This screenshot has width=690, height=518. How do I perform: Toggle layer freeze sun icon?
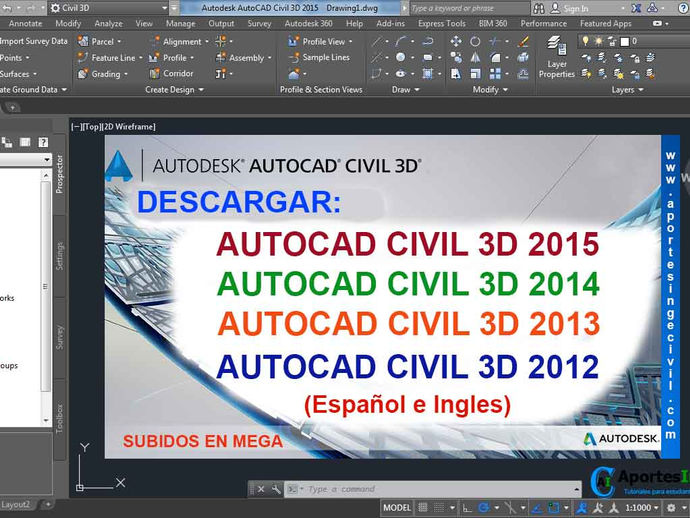point(598,41)
